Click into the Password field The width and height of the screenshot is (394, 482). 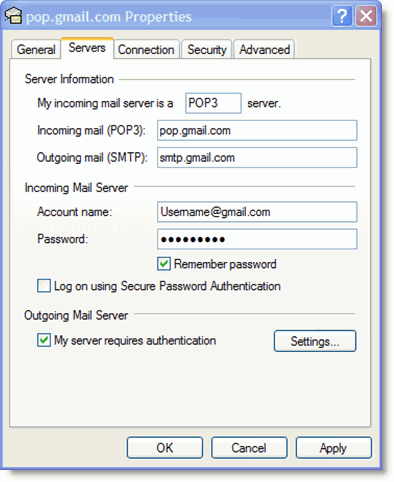[257, 239]
